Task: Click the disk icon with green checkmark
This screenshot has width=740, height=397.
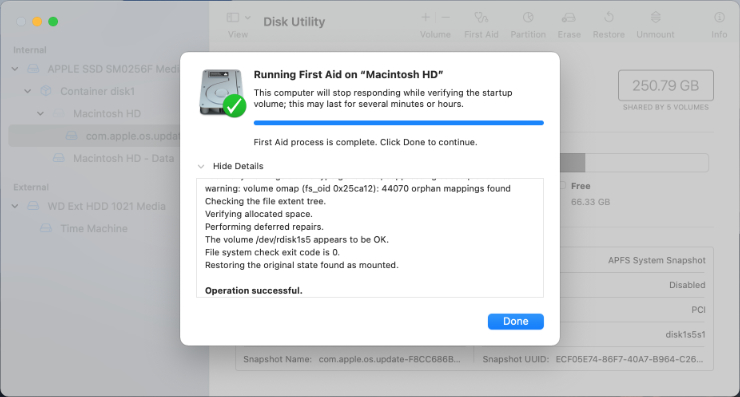Action: click(222, 93)
